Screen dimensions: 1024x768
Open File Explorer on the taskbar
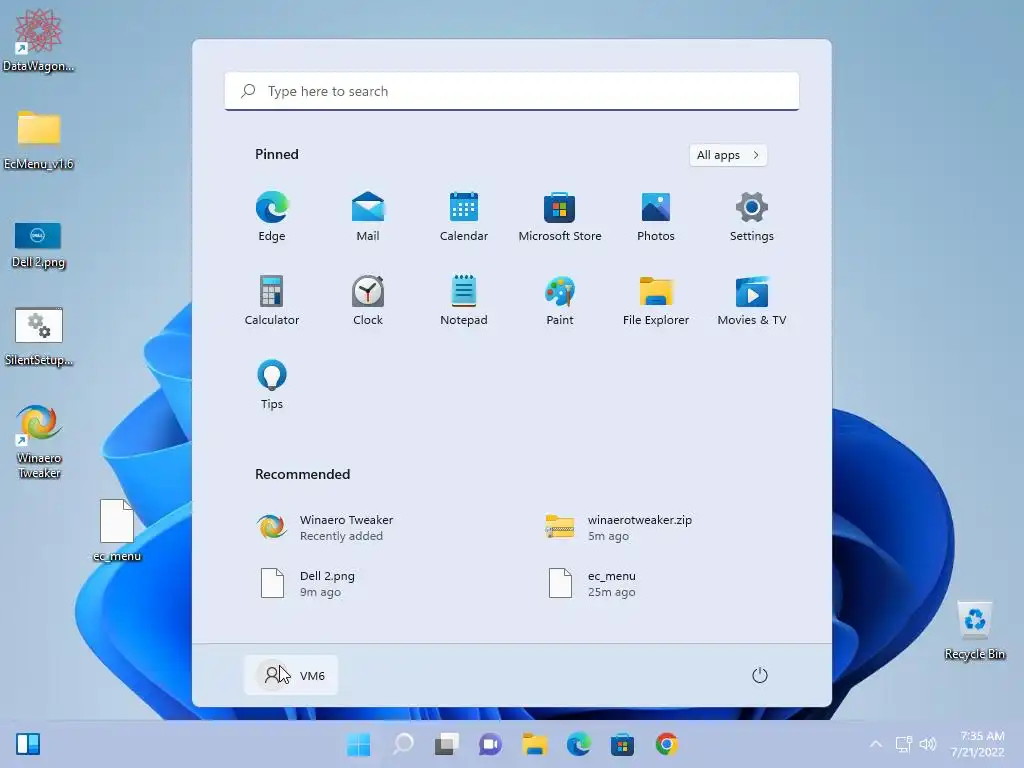[x=535, y=744]
